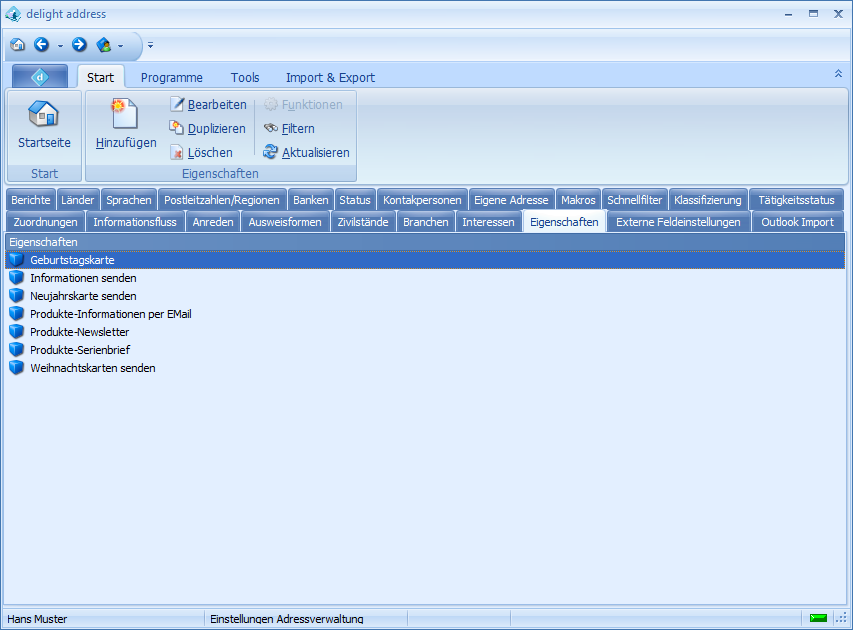Open the back button history dropdown arrow

(x=60, y=46)
